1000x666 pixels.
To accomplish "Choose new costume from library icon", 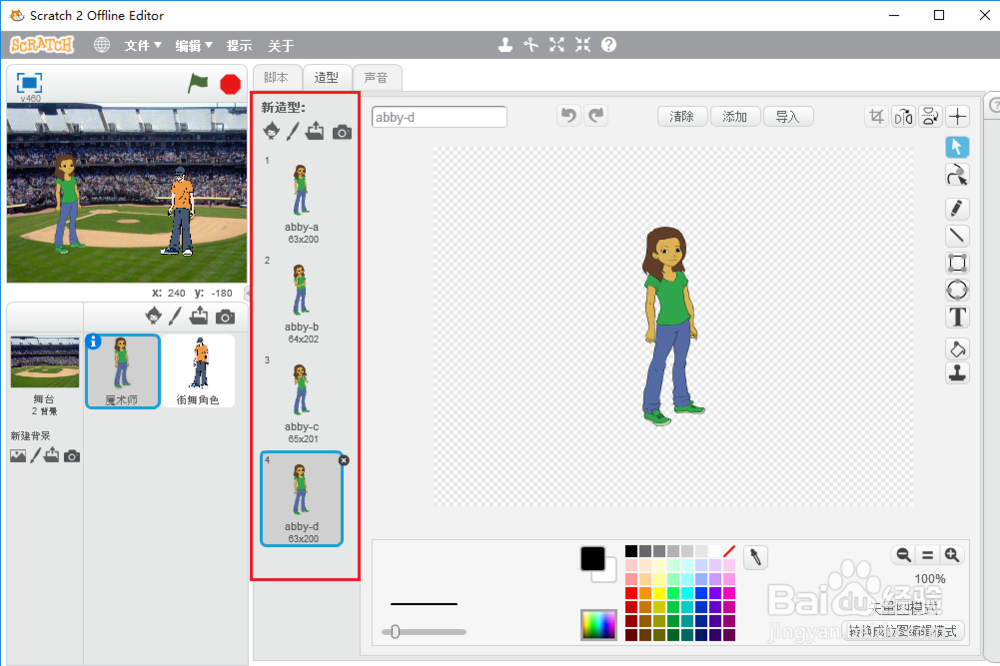I will point(271,131).
